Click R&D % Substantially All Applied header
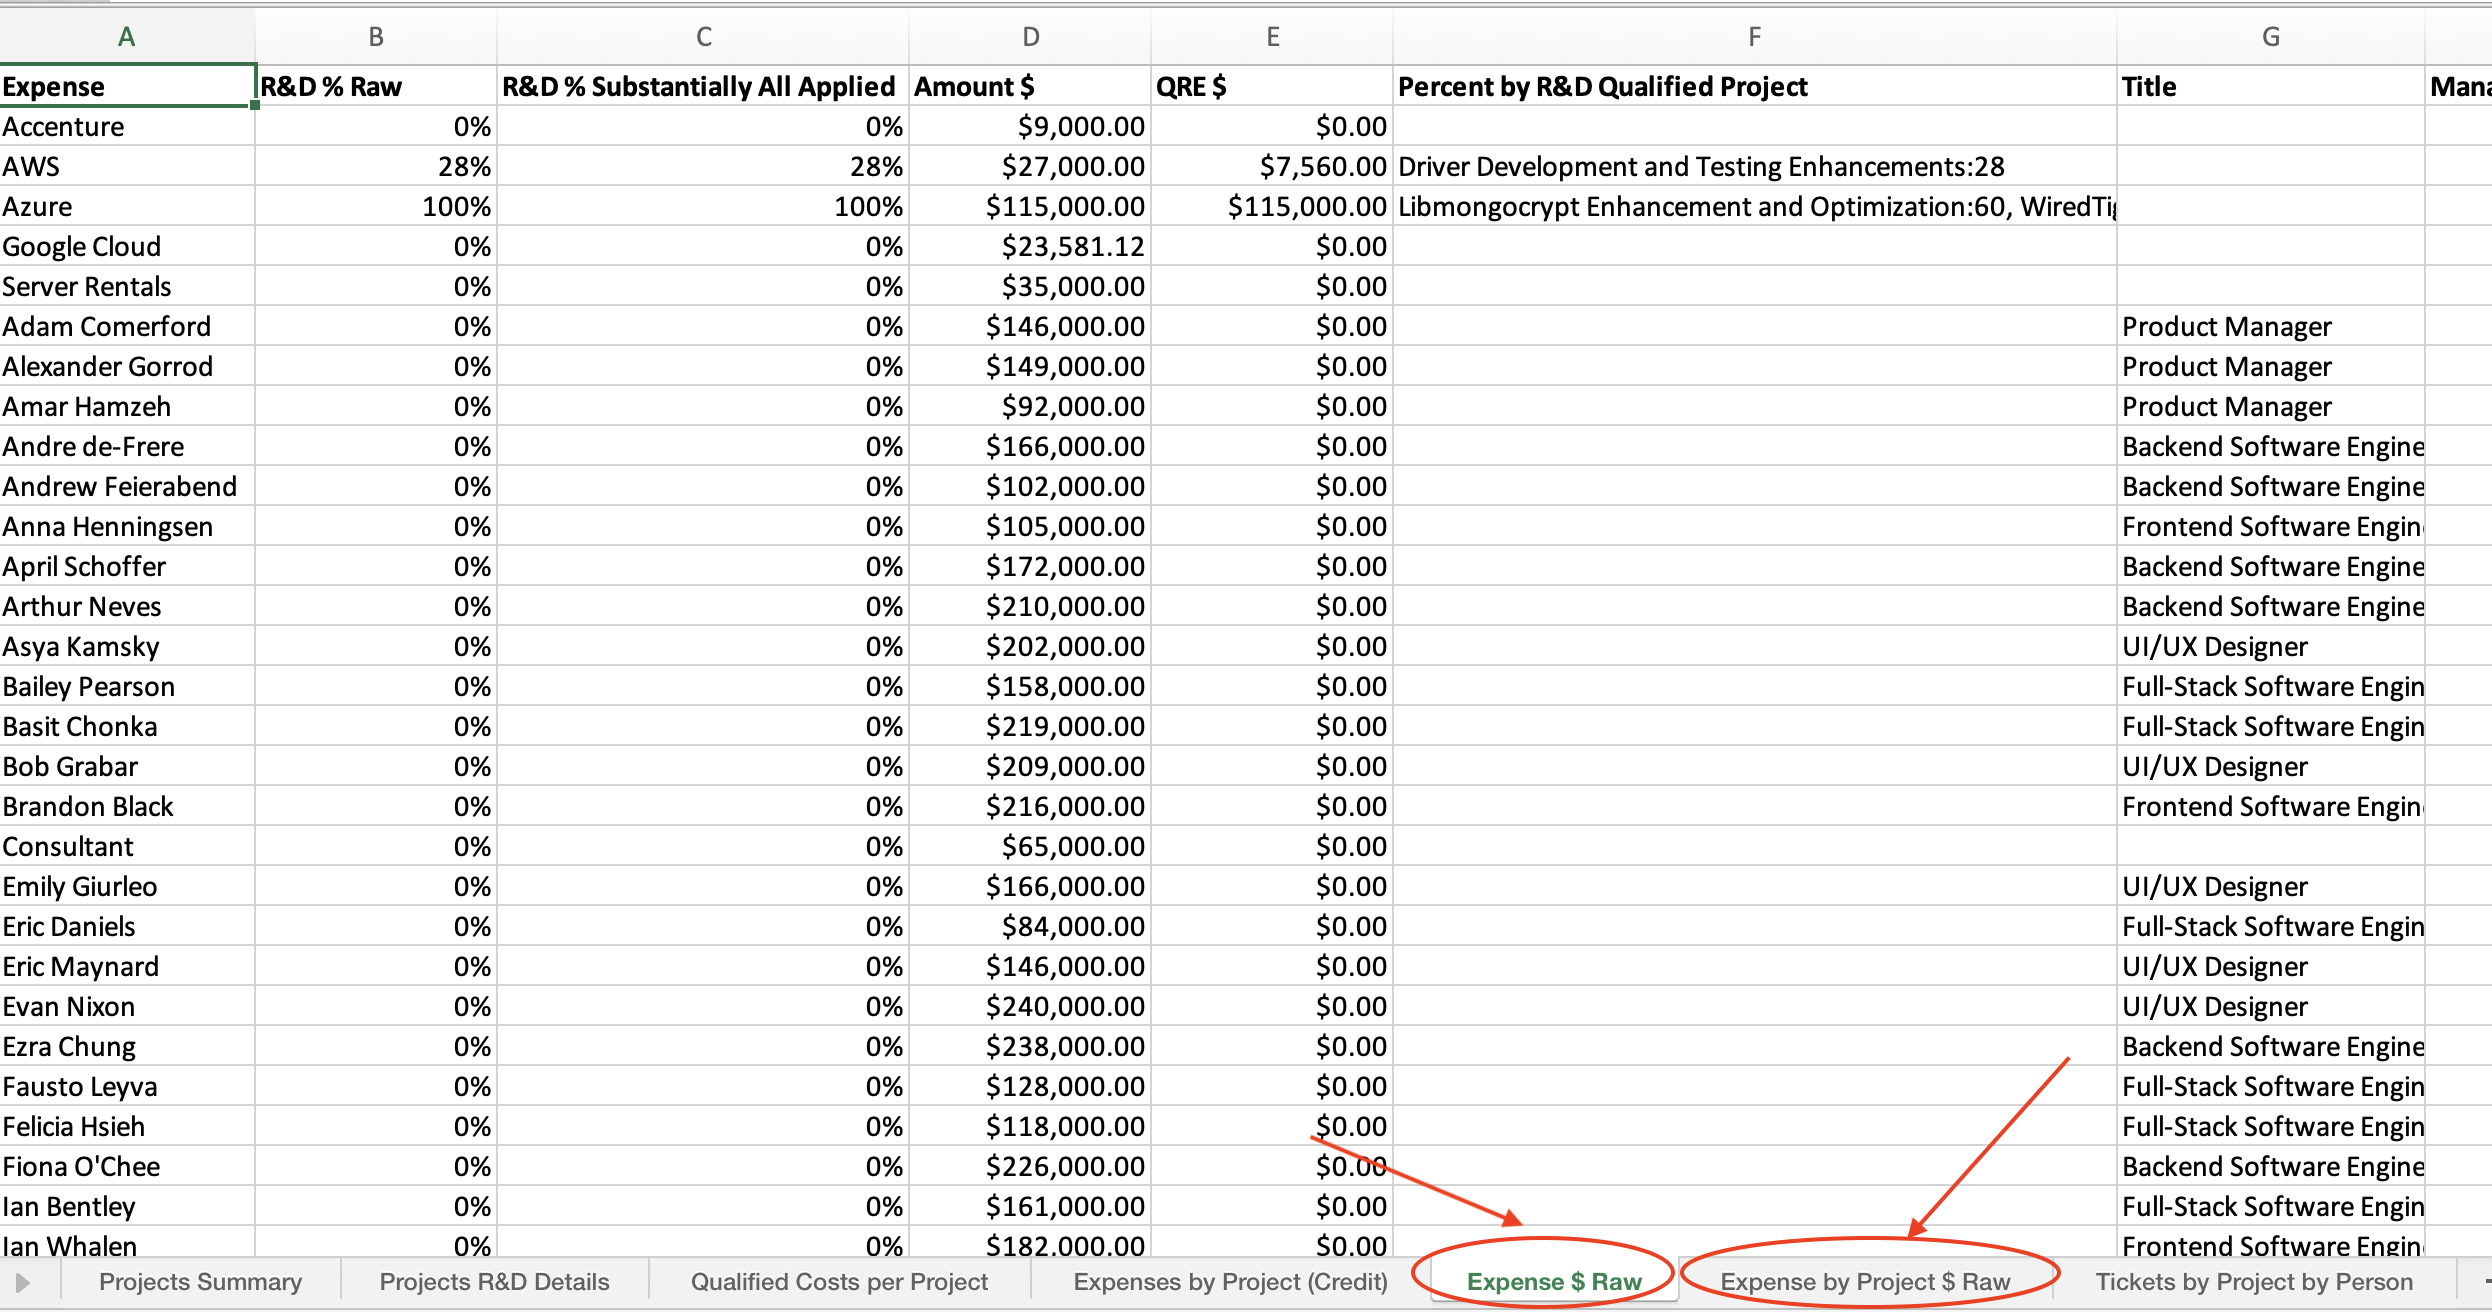2492x1312 pixels. [703, 86]
